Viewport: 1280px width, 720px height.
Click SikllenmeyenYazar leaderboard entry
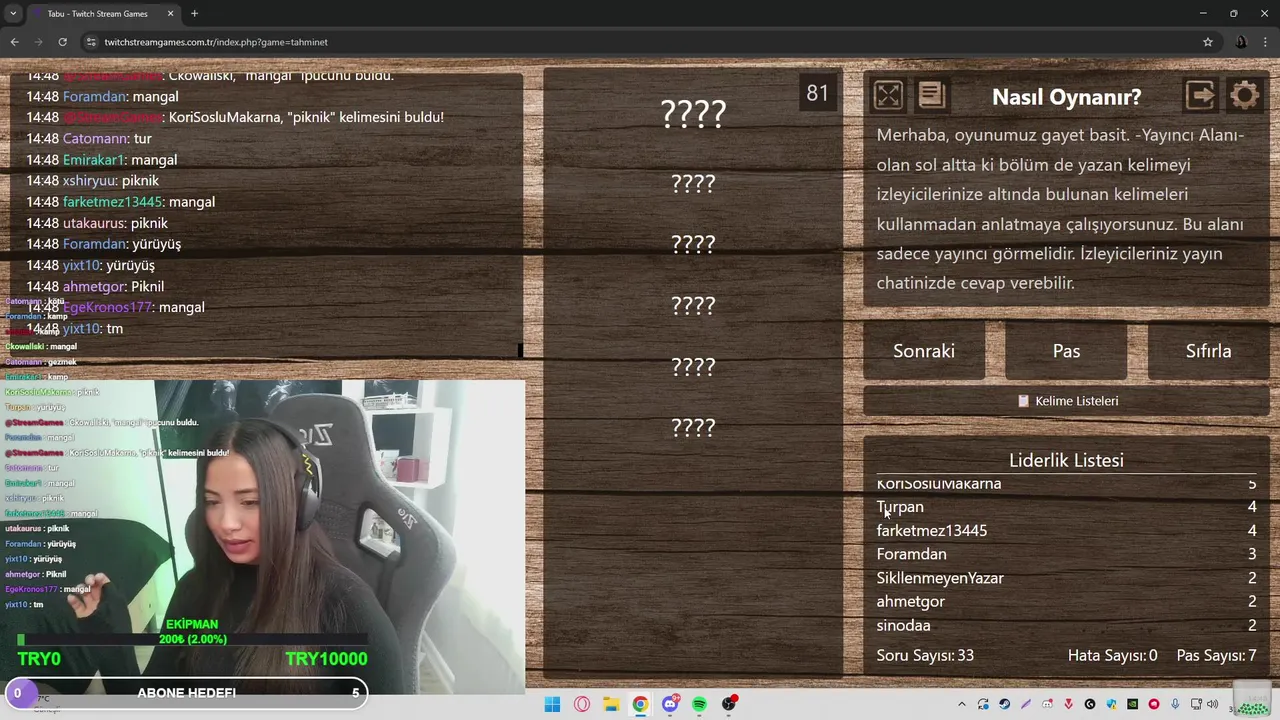pos(940,578)
